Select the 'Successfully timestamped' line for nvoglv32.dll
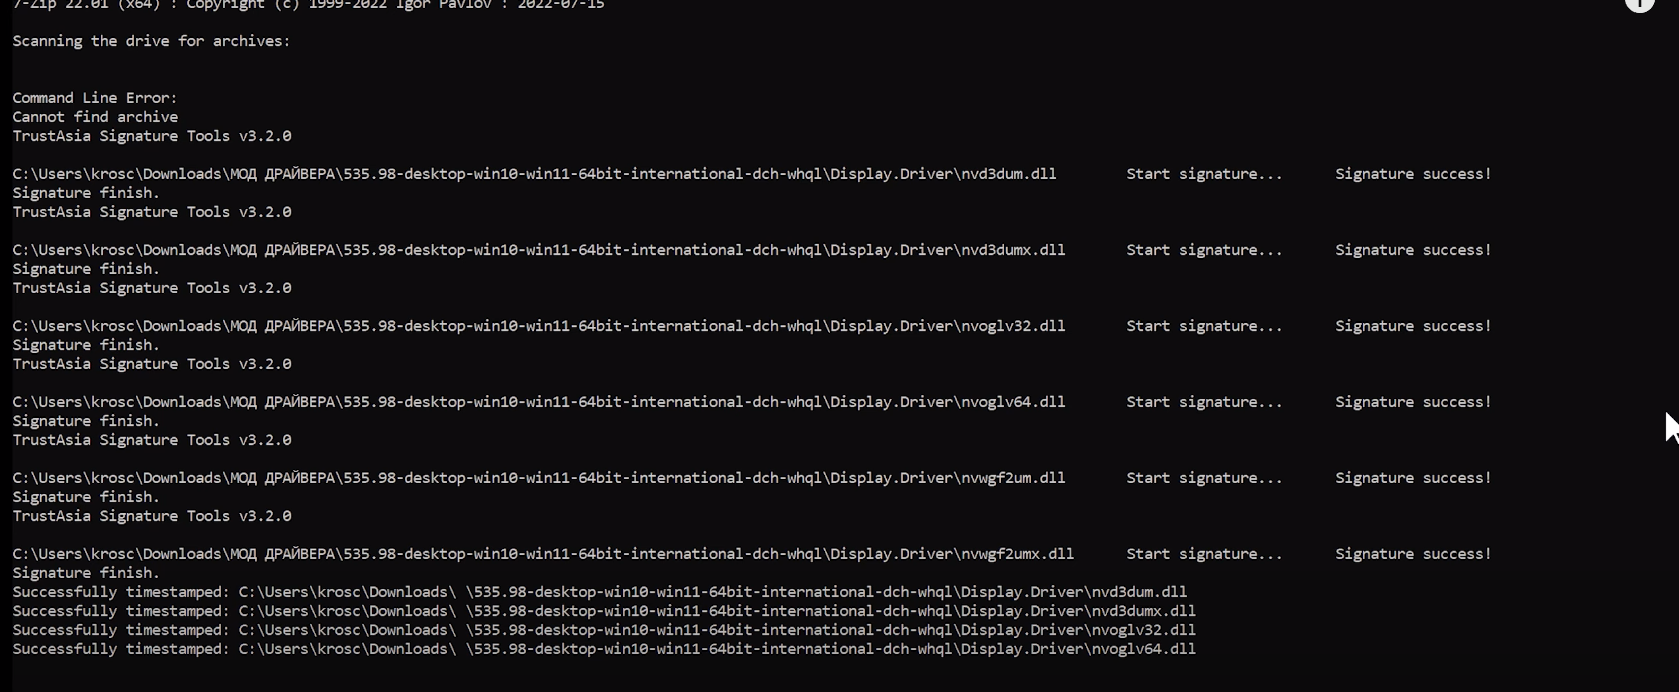 (x=604, y=630)
